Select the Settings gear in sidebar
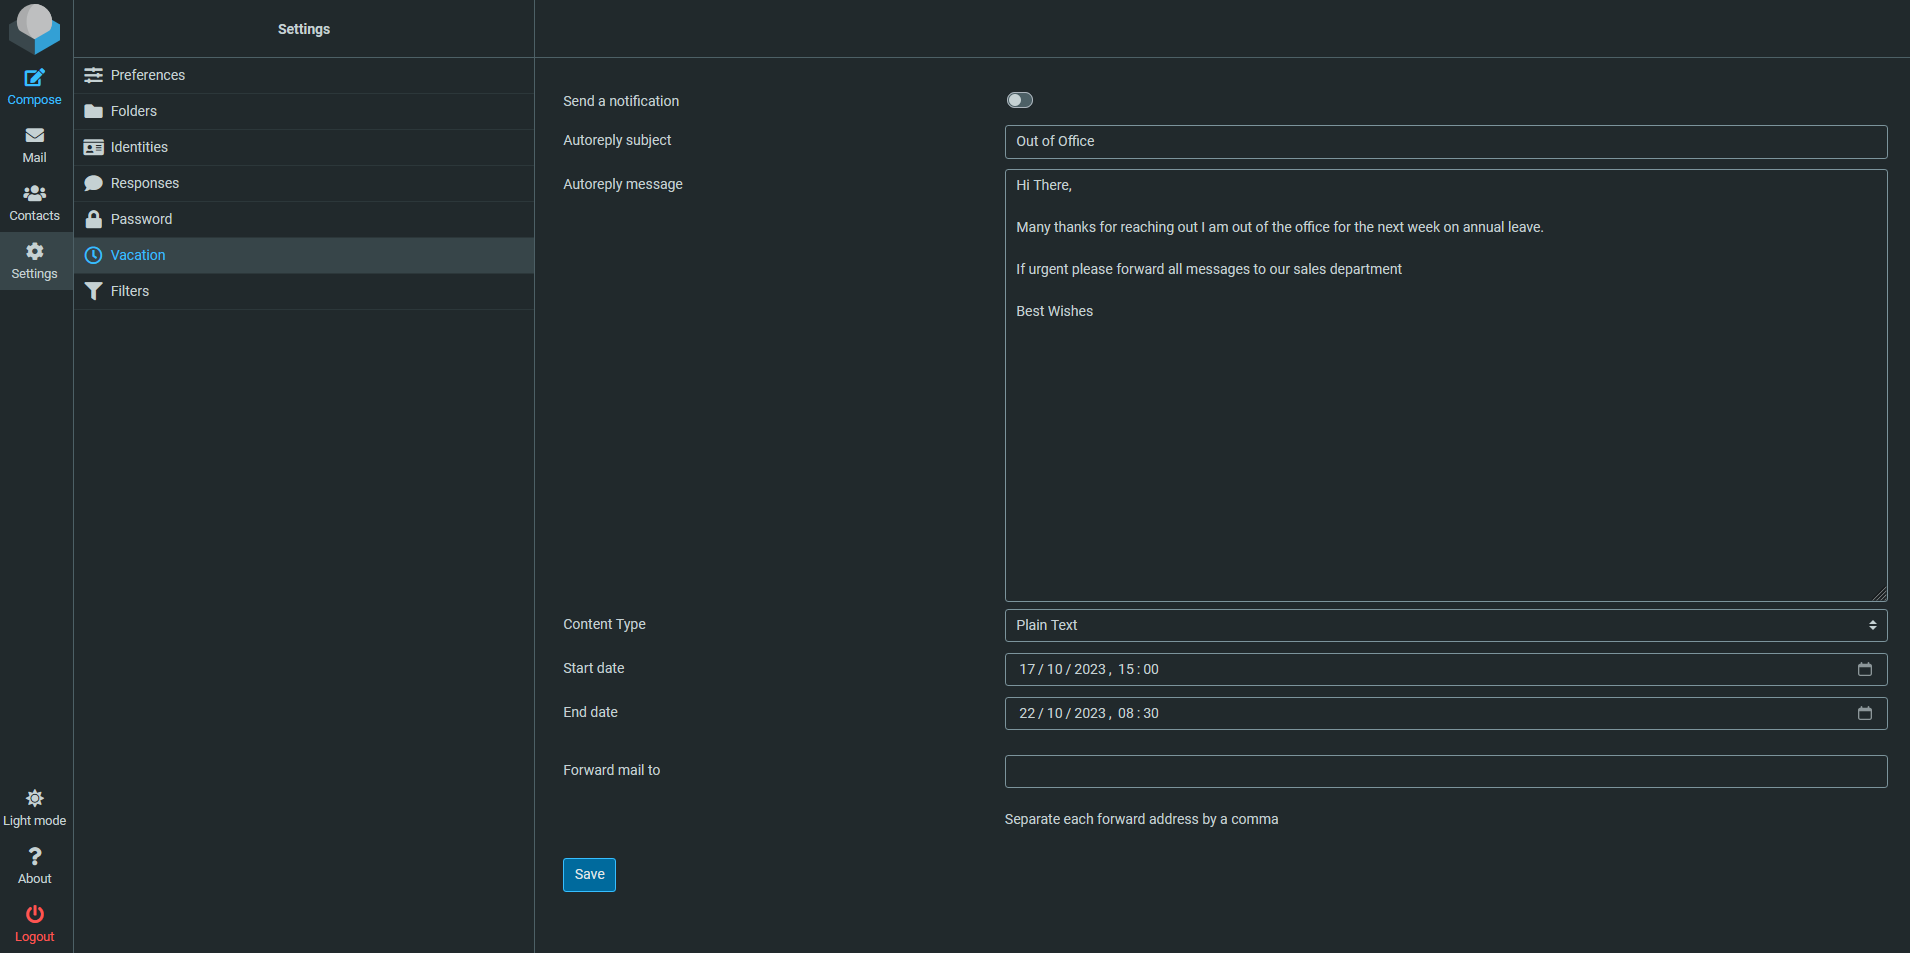 pyautogui.click(x=34, y=261)
